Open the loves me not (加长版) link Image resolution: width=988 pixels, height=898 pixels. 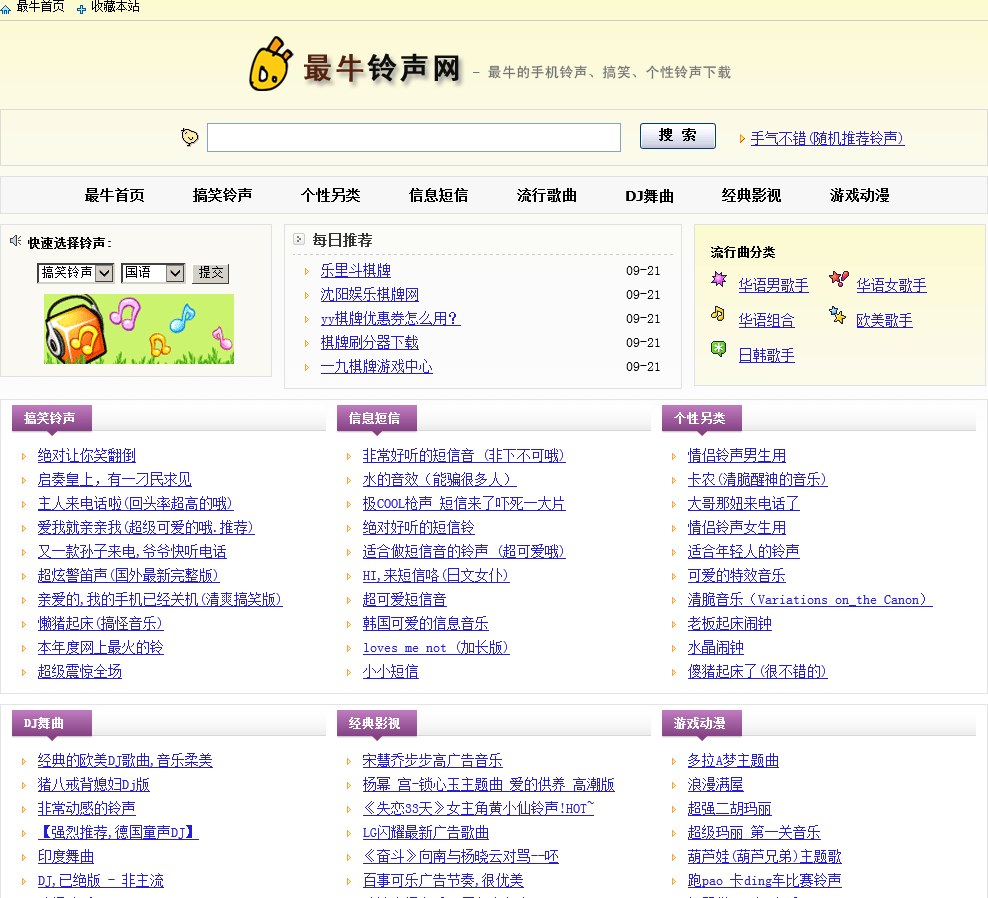pos(436,647)
